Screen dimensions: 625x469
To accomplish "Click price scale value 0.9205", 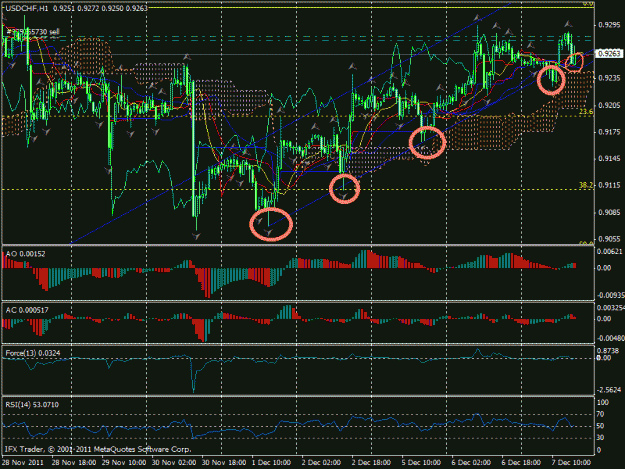I will point(609,106).
